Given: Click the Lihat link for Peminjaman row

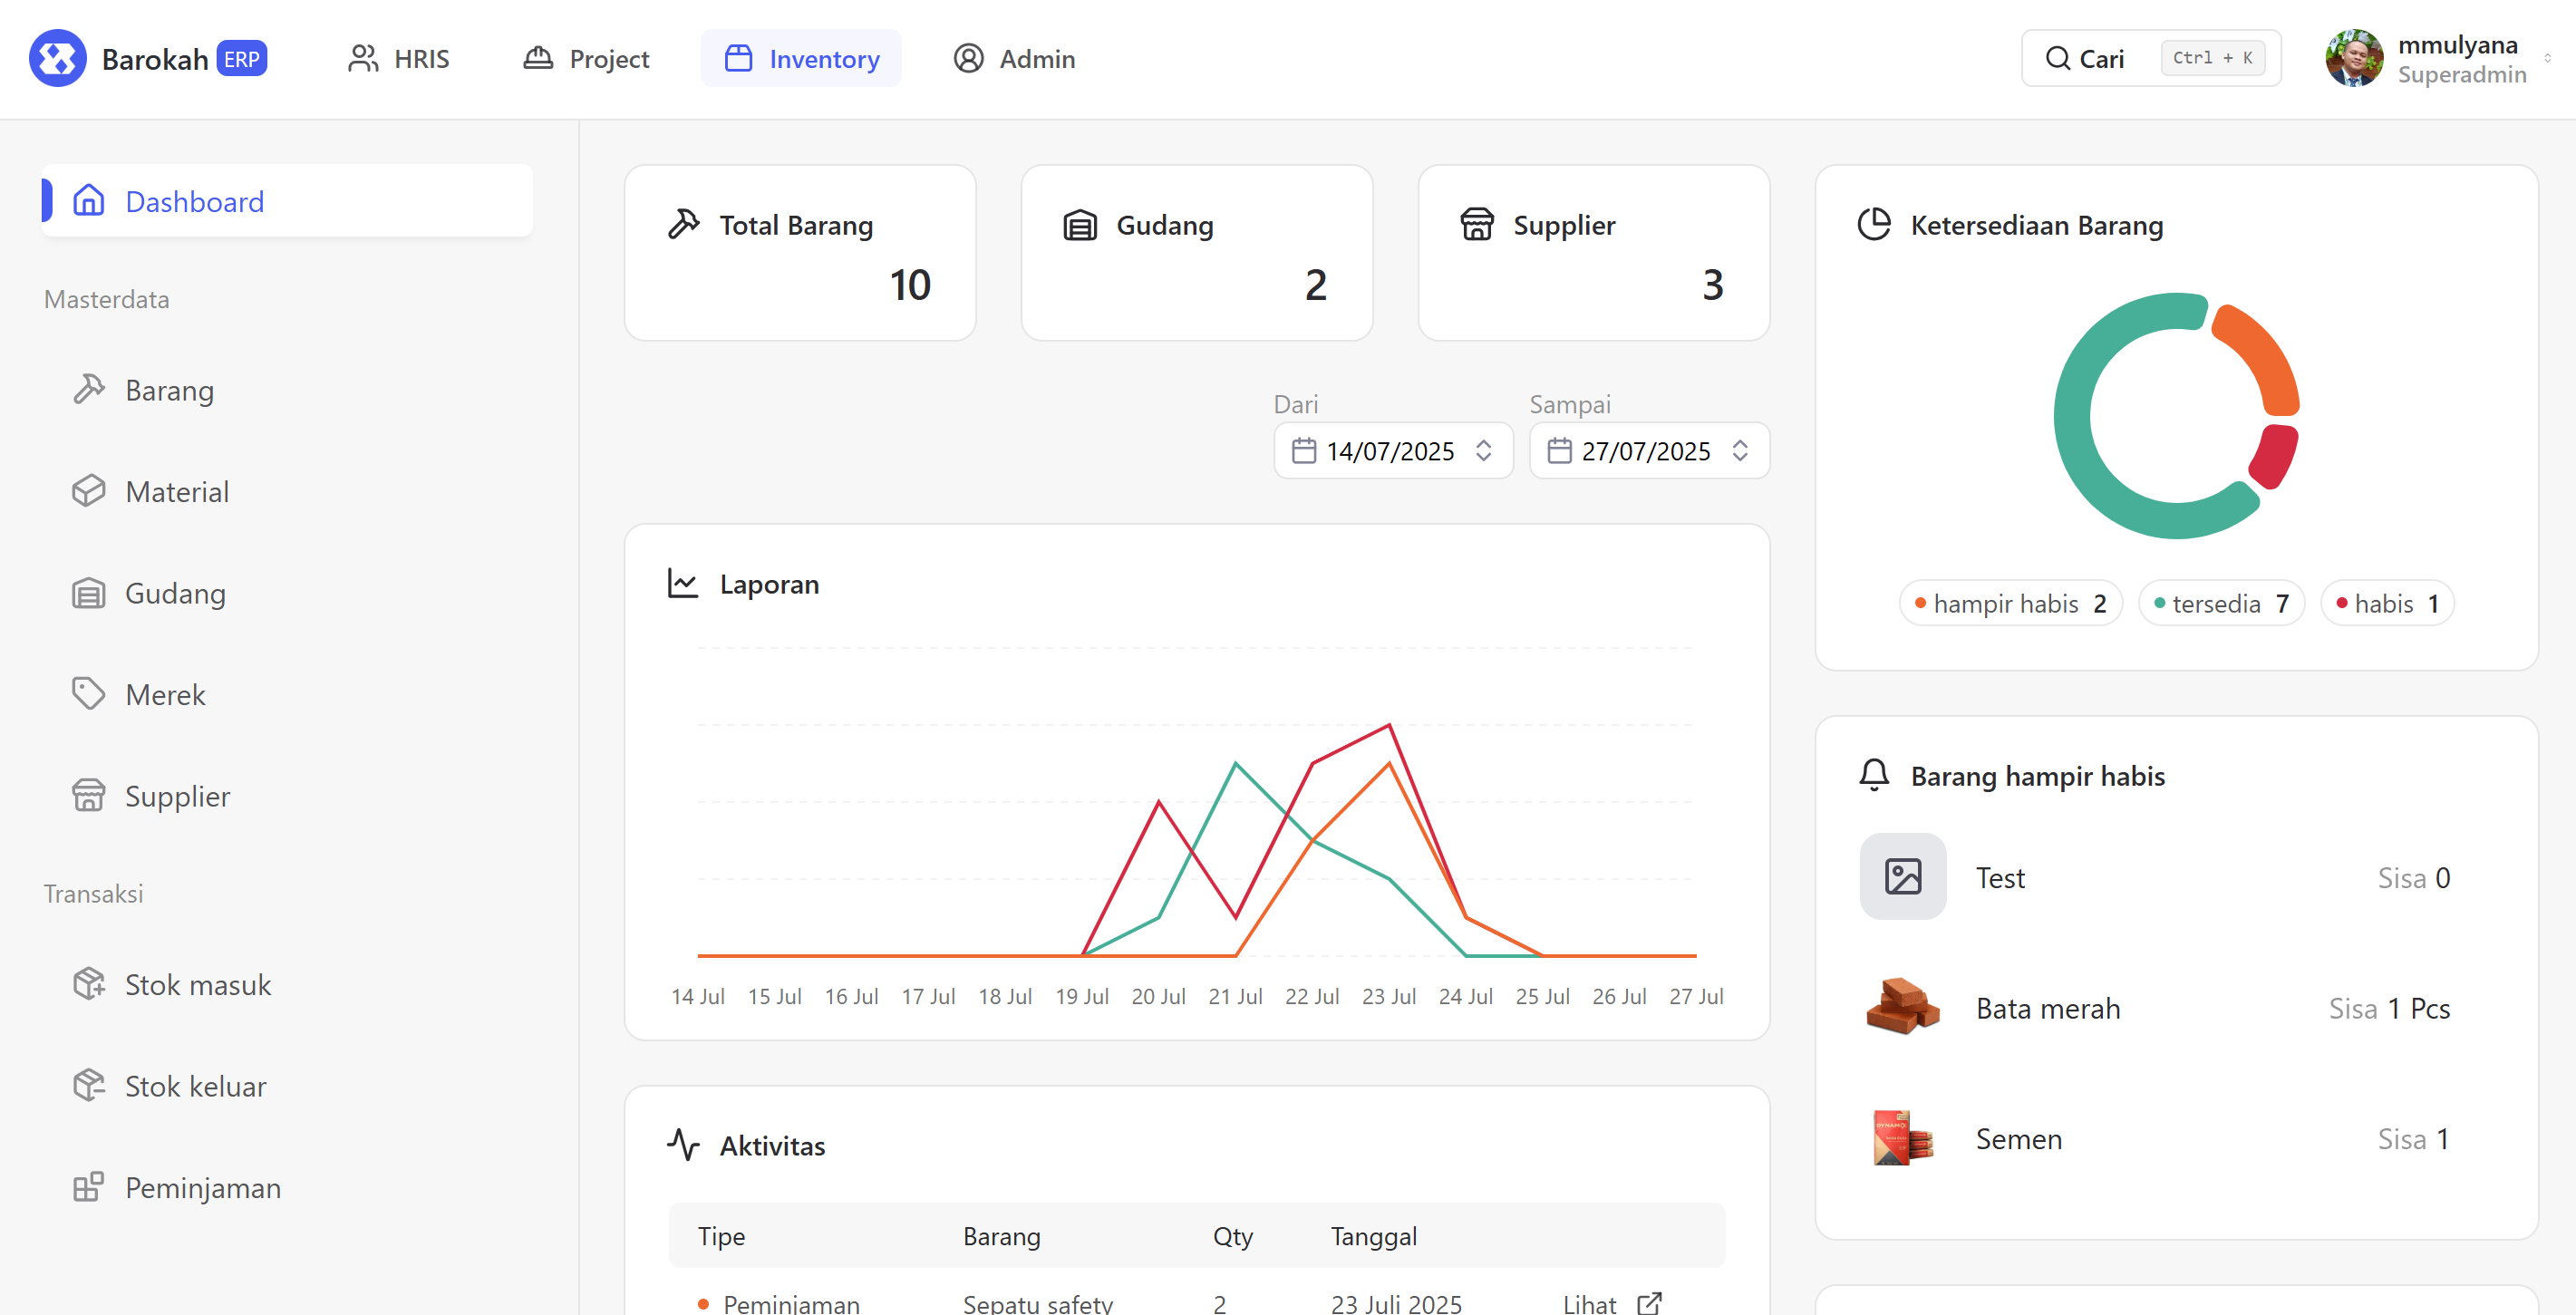Looking at the screenshot, I should tap(1589, 1303).
